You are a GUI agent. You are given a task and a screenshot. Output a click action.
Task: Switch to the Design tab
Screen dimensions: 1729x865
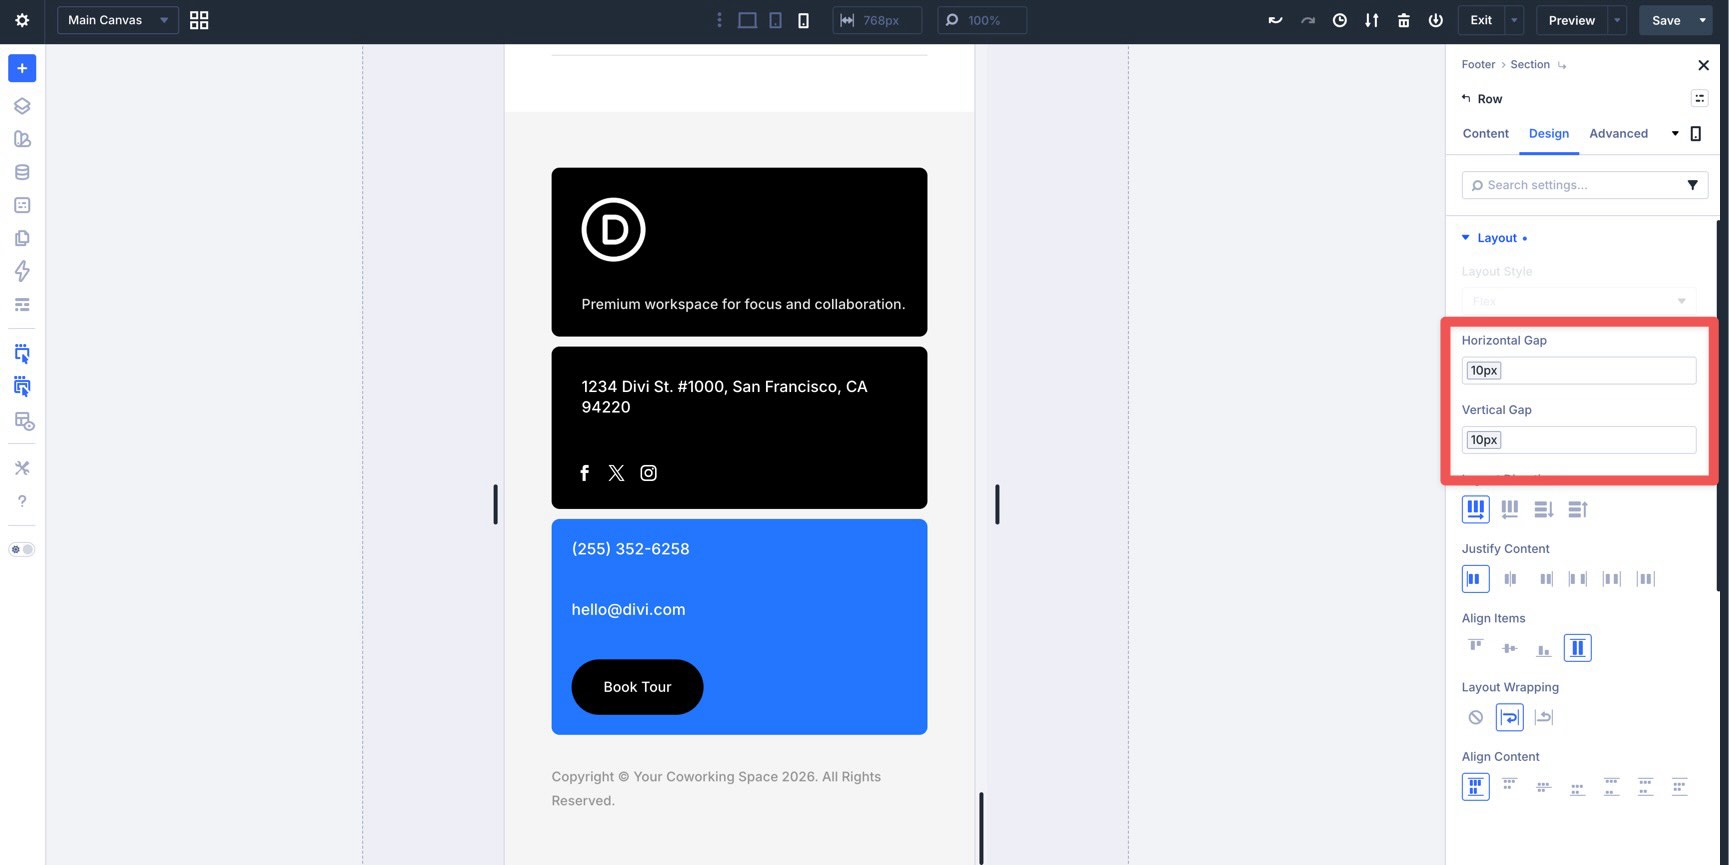pos(1548,133)
